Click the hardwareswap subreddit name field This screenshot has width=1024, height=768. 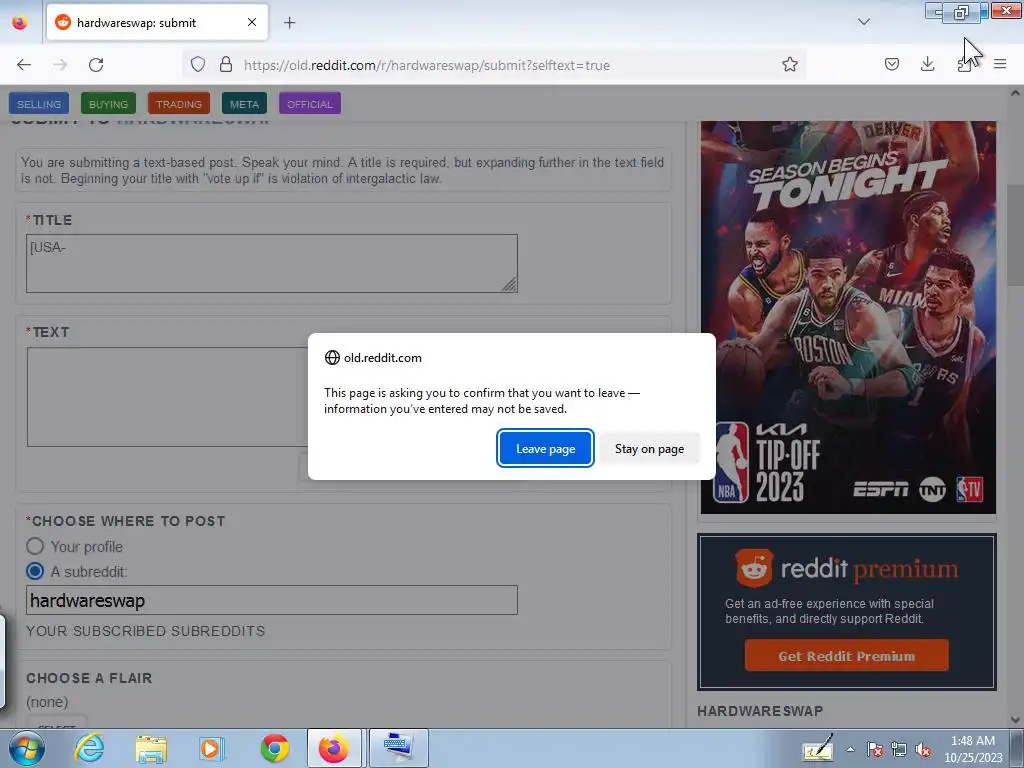[272, 600]
